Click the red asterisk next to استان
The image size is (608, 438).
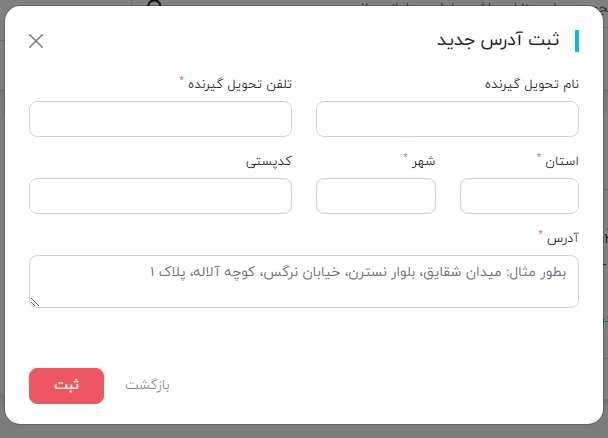pyautogui.click(x=539, y=155)
